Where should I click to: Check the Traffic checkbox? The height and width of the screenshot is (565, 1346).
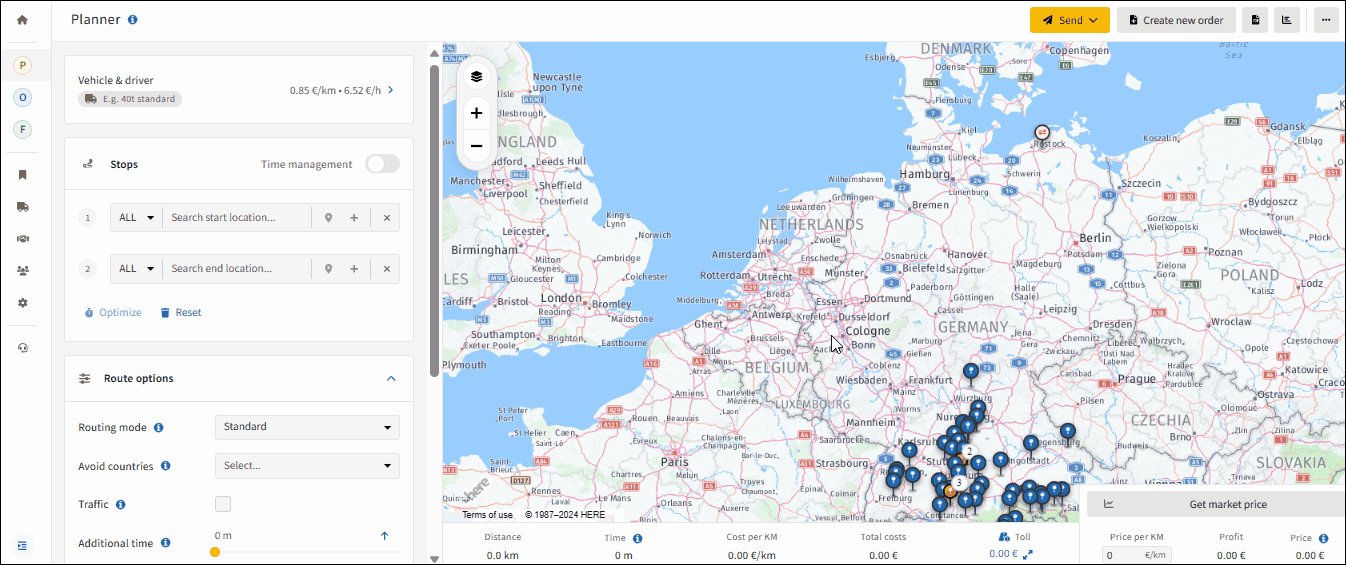click(223, 504)
